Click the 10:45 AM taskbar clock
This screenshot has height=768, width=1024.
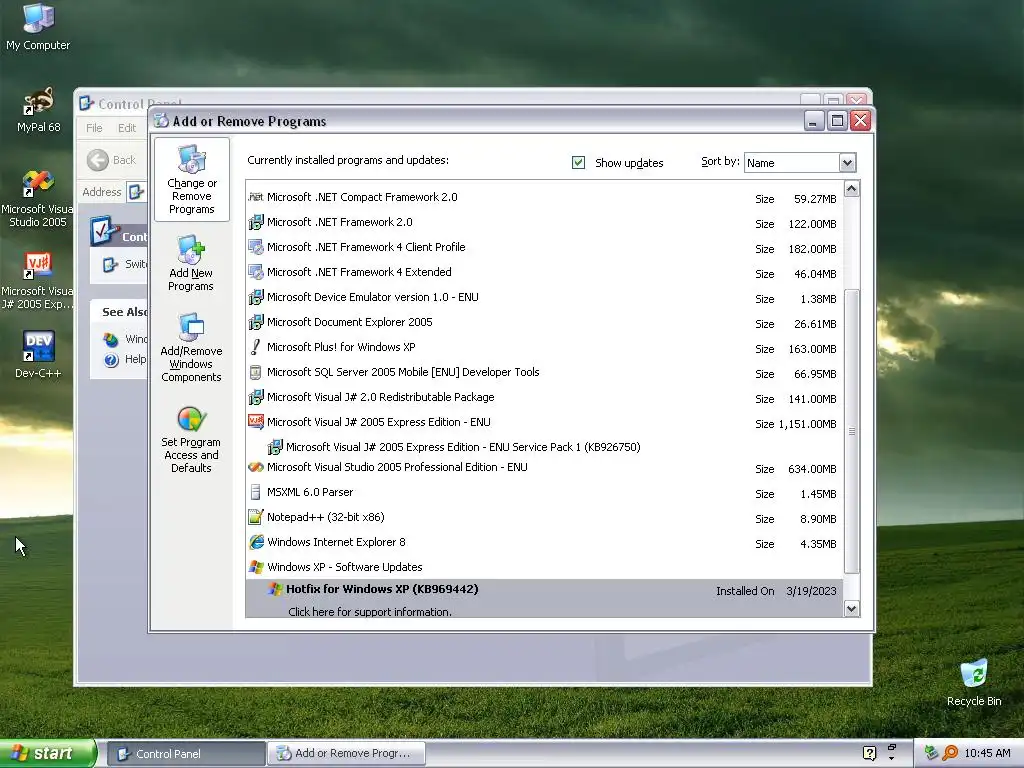coord(987,754)
